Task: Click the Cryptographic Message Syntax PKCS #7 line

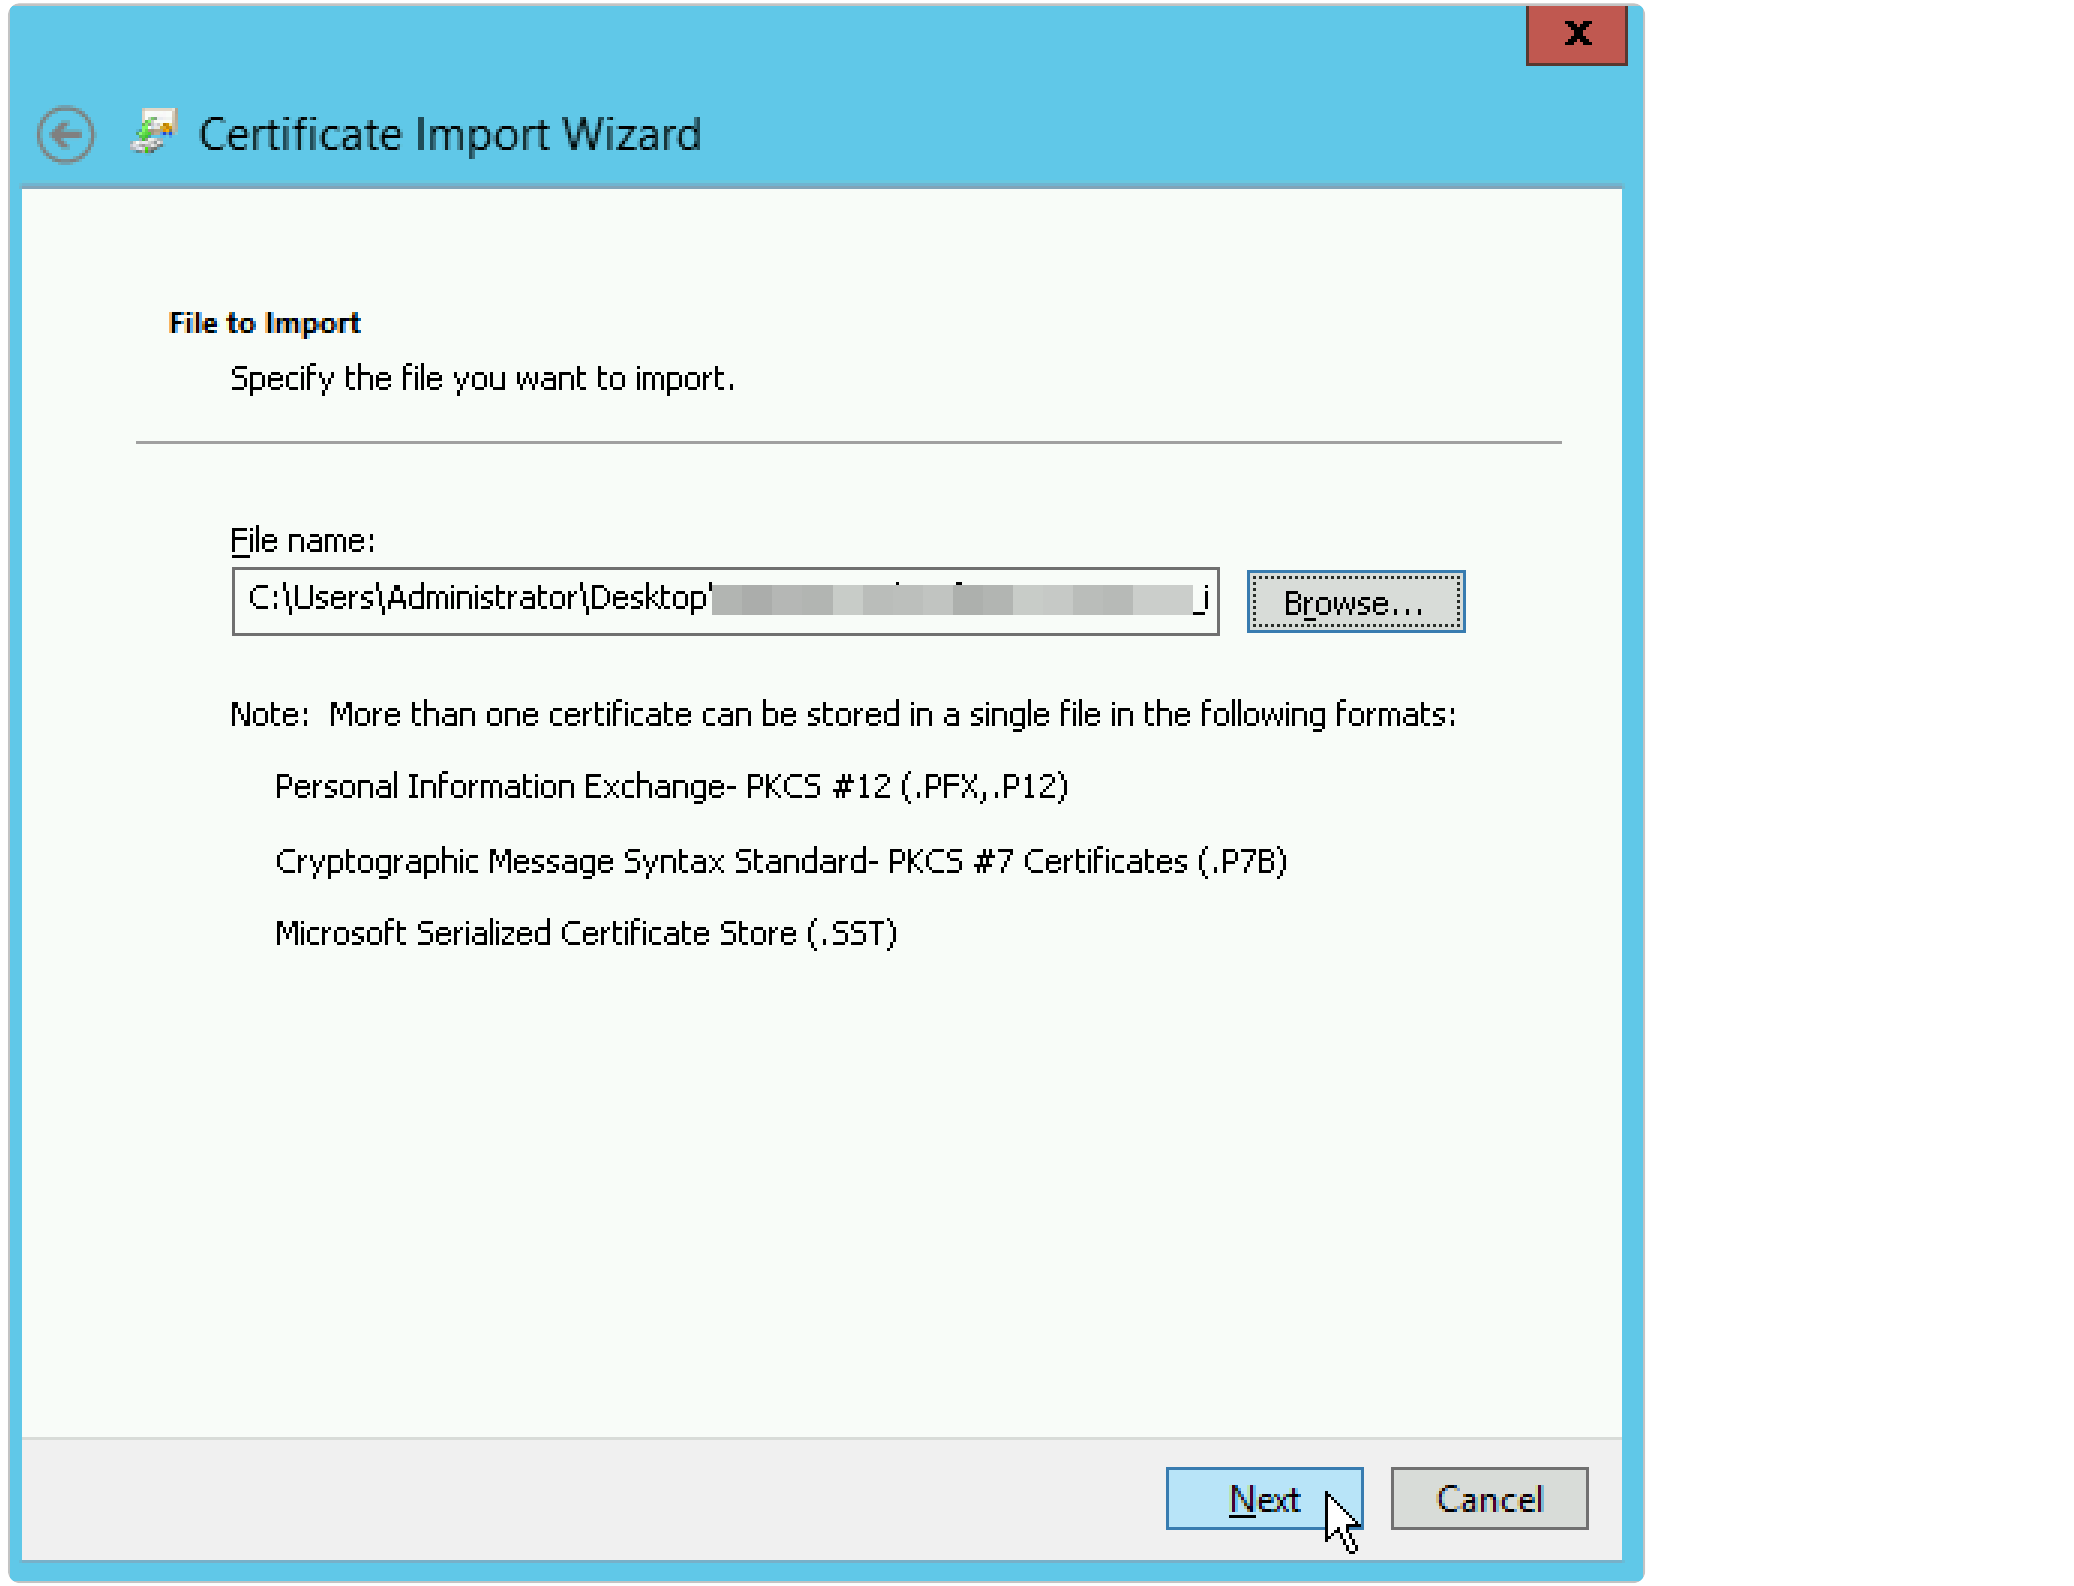Action: tap(780, 861)
